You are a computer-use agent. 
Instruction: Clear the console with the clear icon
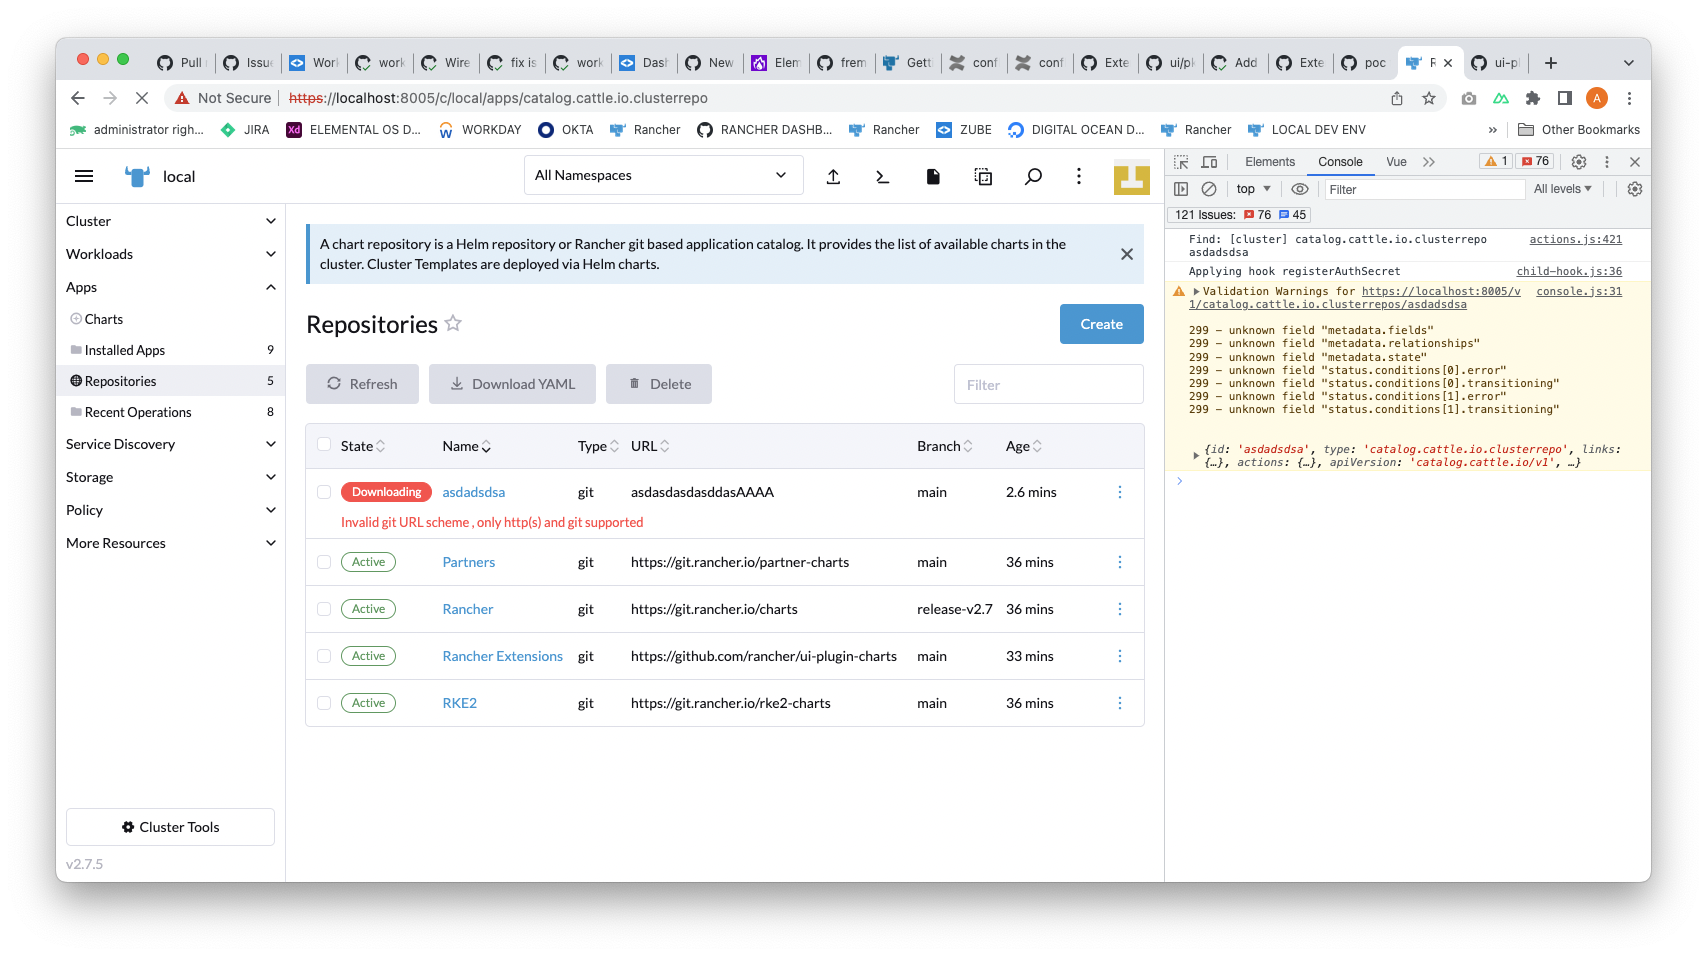(x=1211, y=188)
